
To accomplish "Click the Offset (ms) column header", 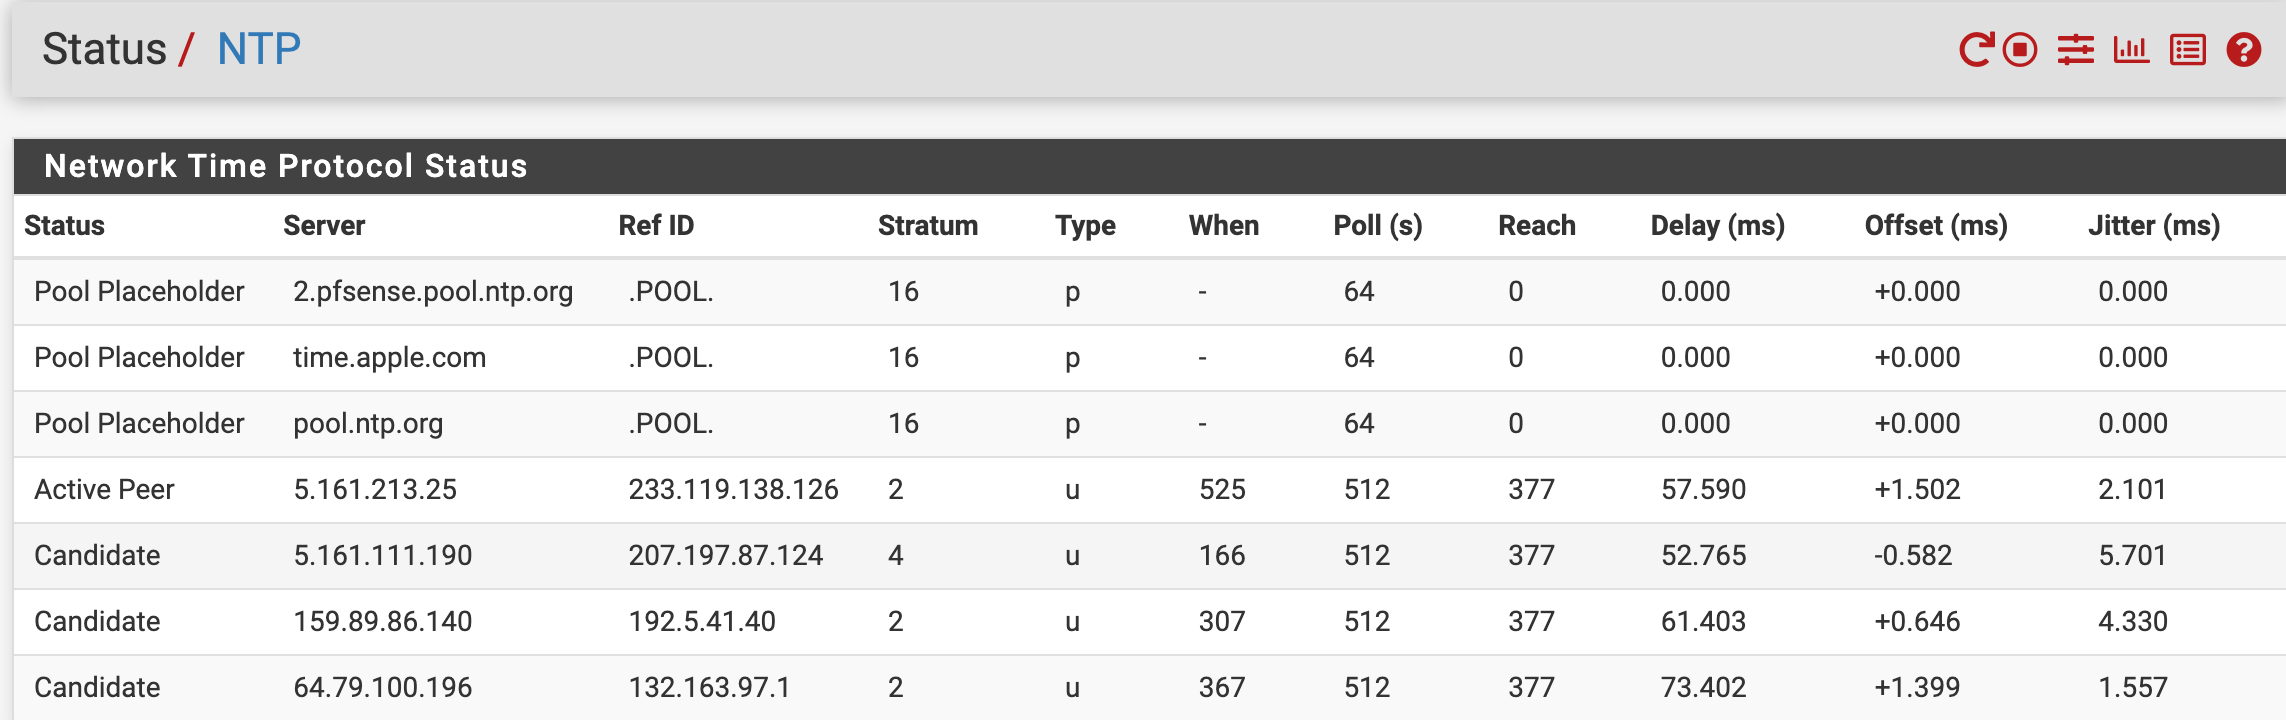I will pos(1936,225).
